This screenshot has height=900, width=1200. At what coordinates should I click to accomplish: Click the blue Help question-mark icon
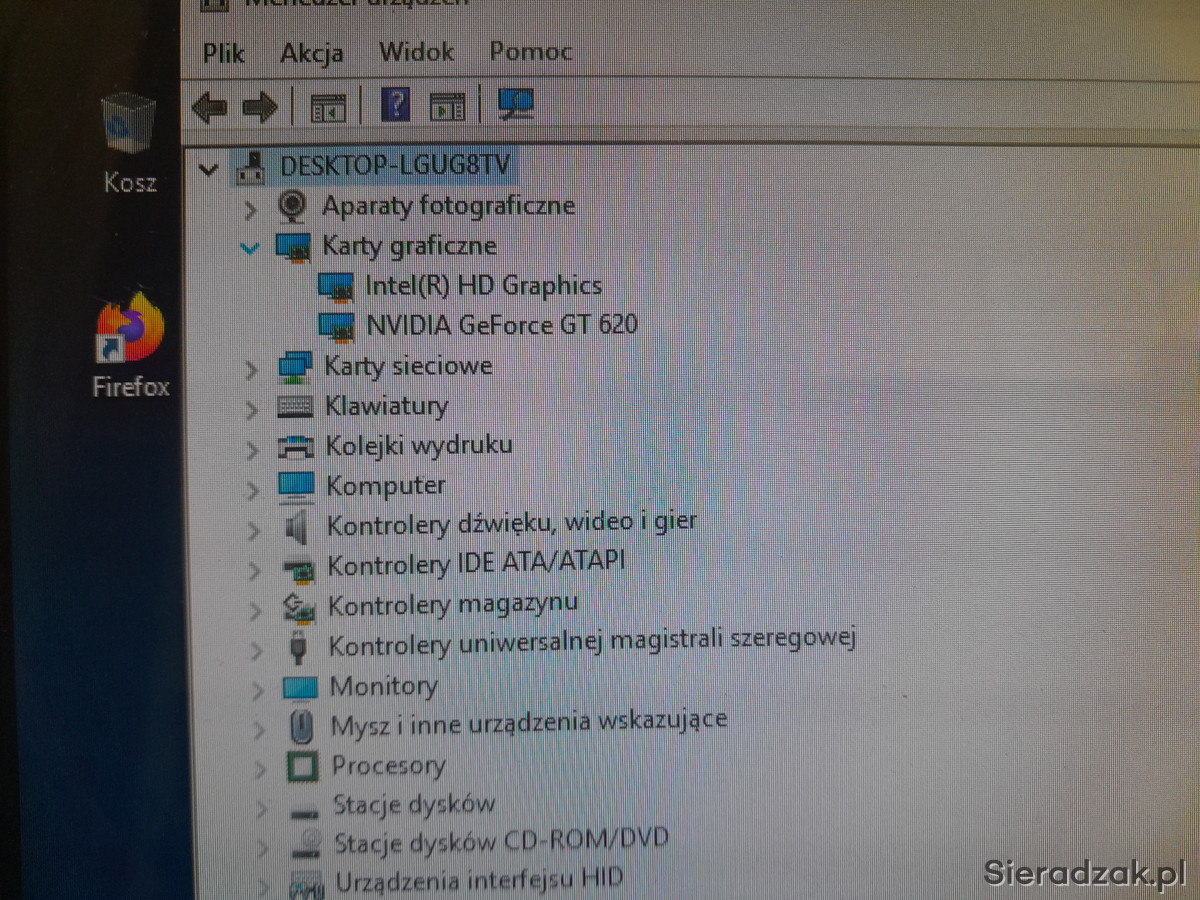pos(396,105)
